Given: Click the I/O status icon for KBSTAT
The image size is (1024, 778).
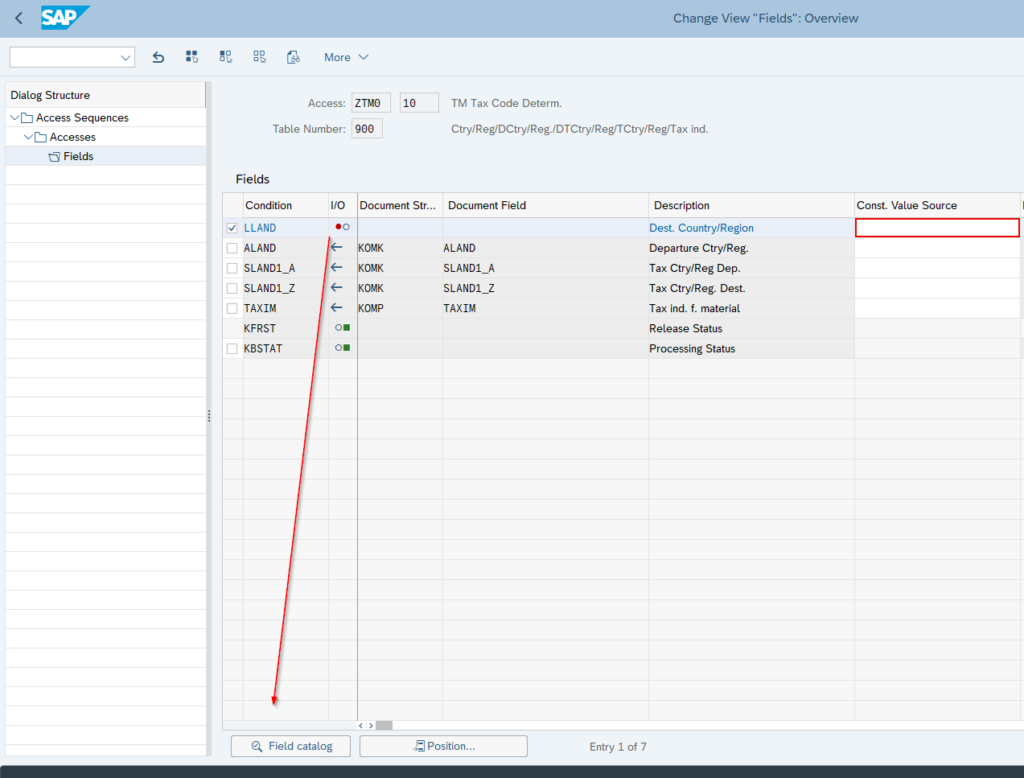Looking at the screenshot, I should [342, 348].
